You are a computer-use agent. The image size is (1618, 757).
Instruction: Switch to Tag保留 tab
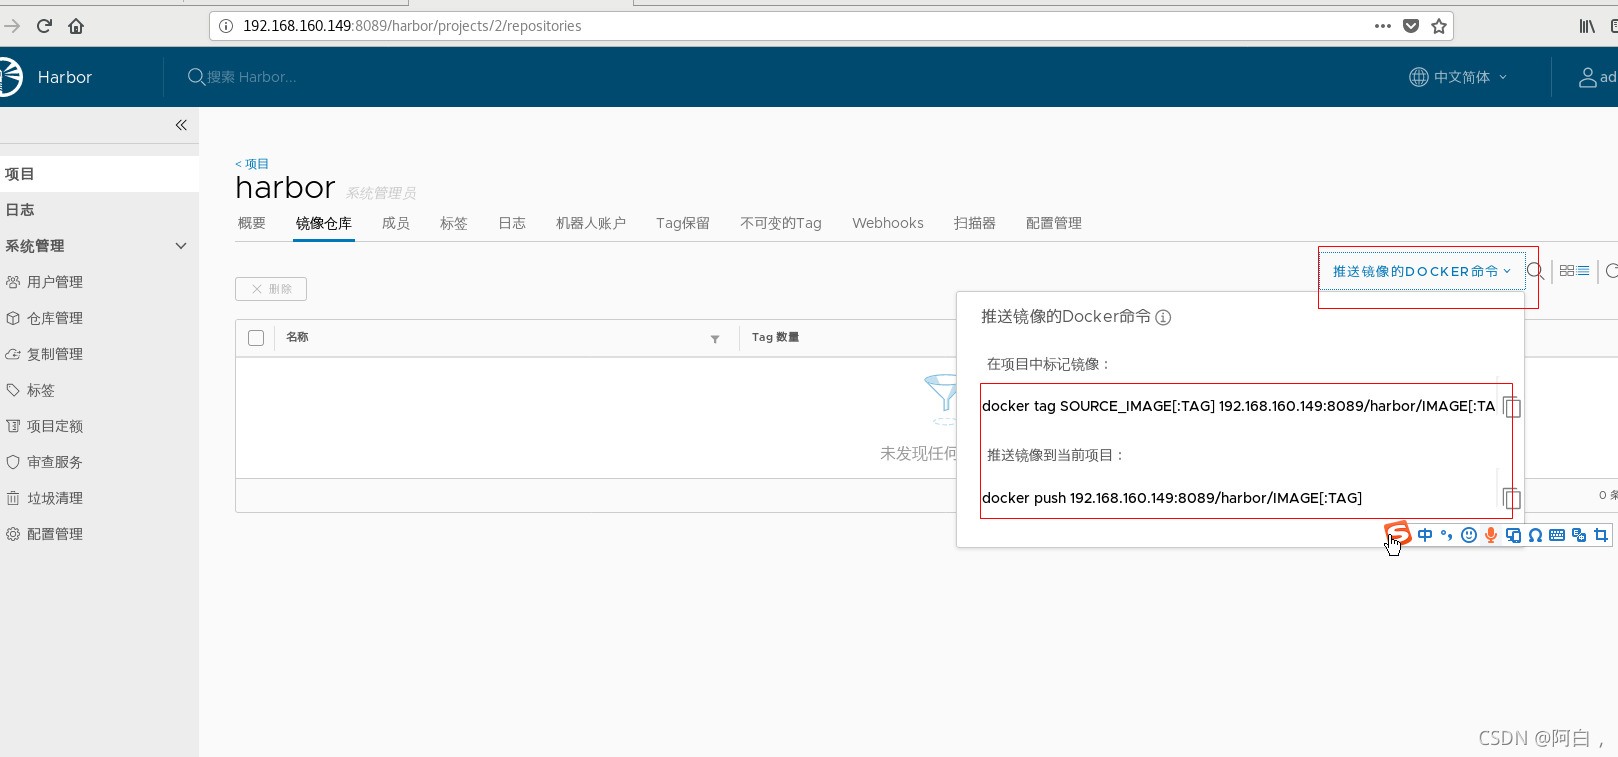(683, 223)
